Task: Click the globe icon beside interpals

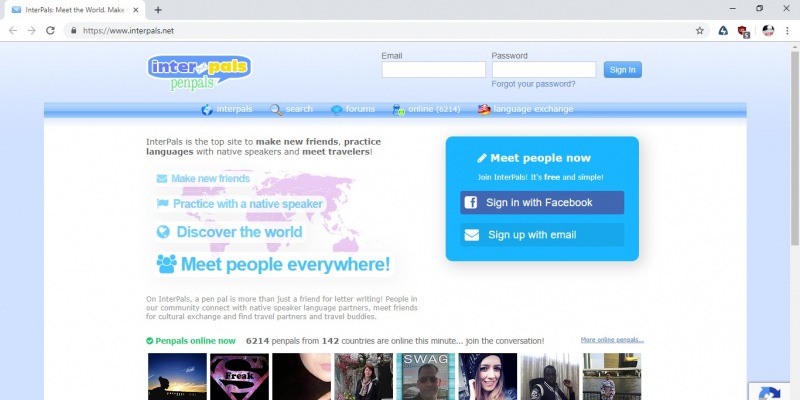Action: [207, 110]
